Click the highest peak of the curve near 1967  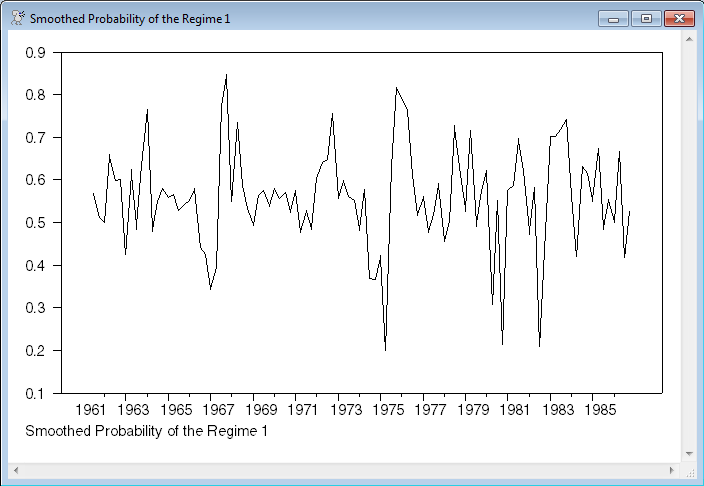pos(226,75)
